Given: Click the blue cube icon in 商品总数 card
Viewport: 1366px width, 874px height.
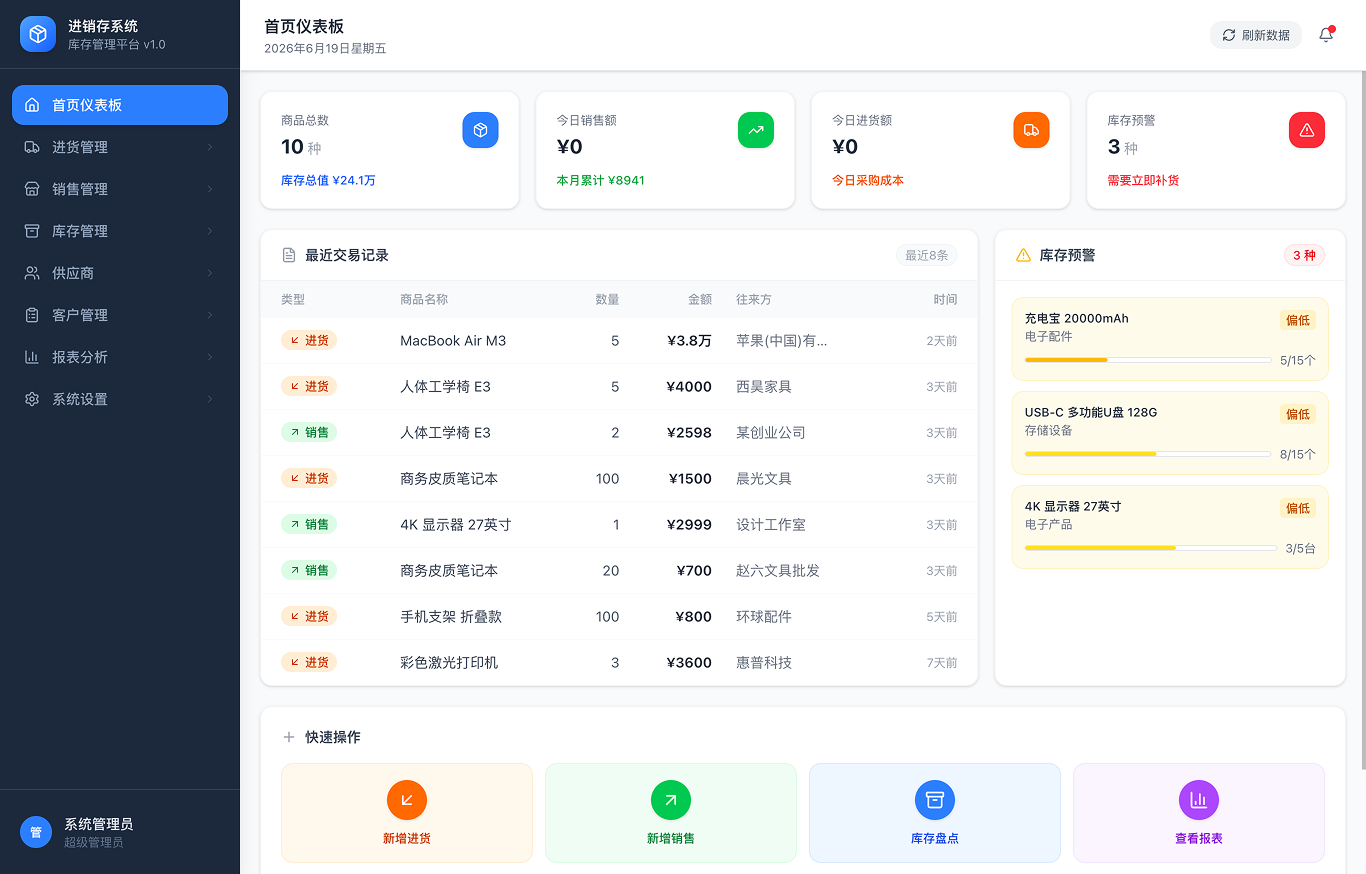Looking at the screenshot, I should click(x=480, y=130).
